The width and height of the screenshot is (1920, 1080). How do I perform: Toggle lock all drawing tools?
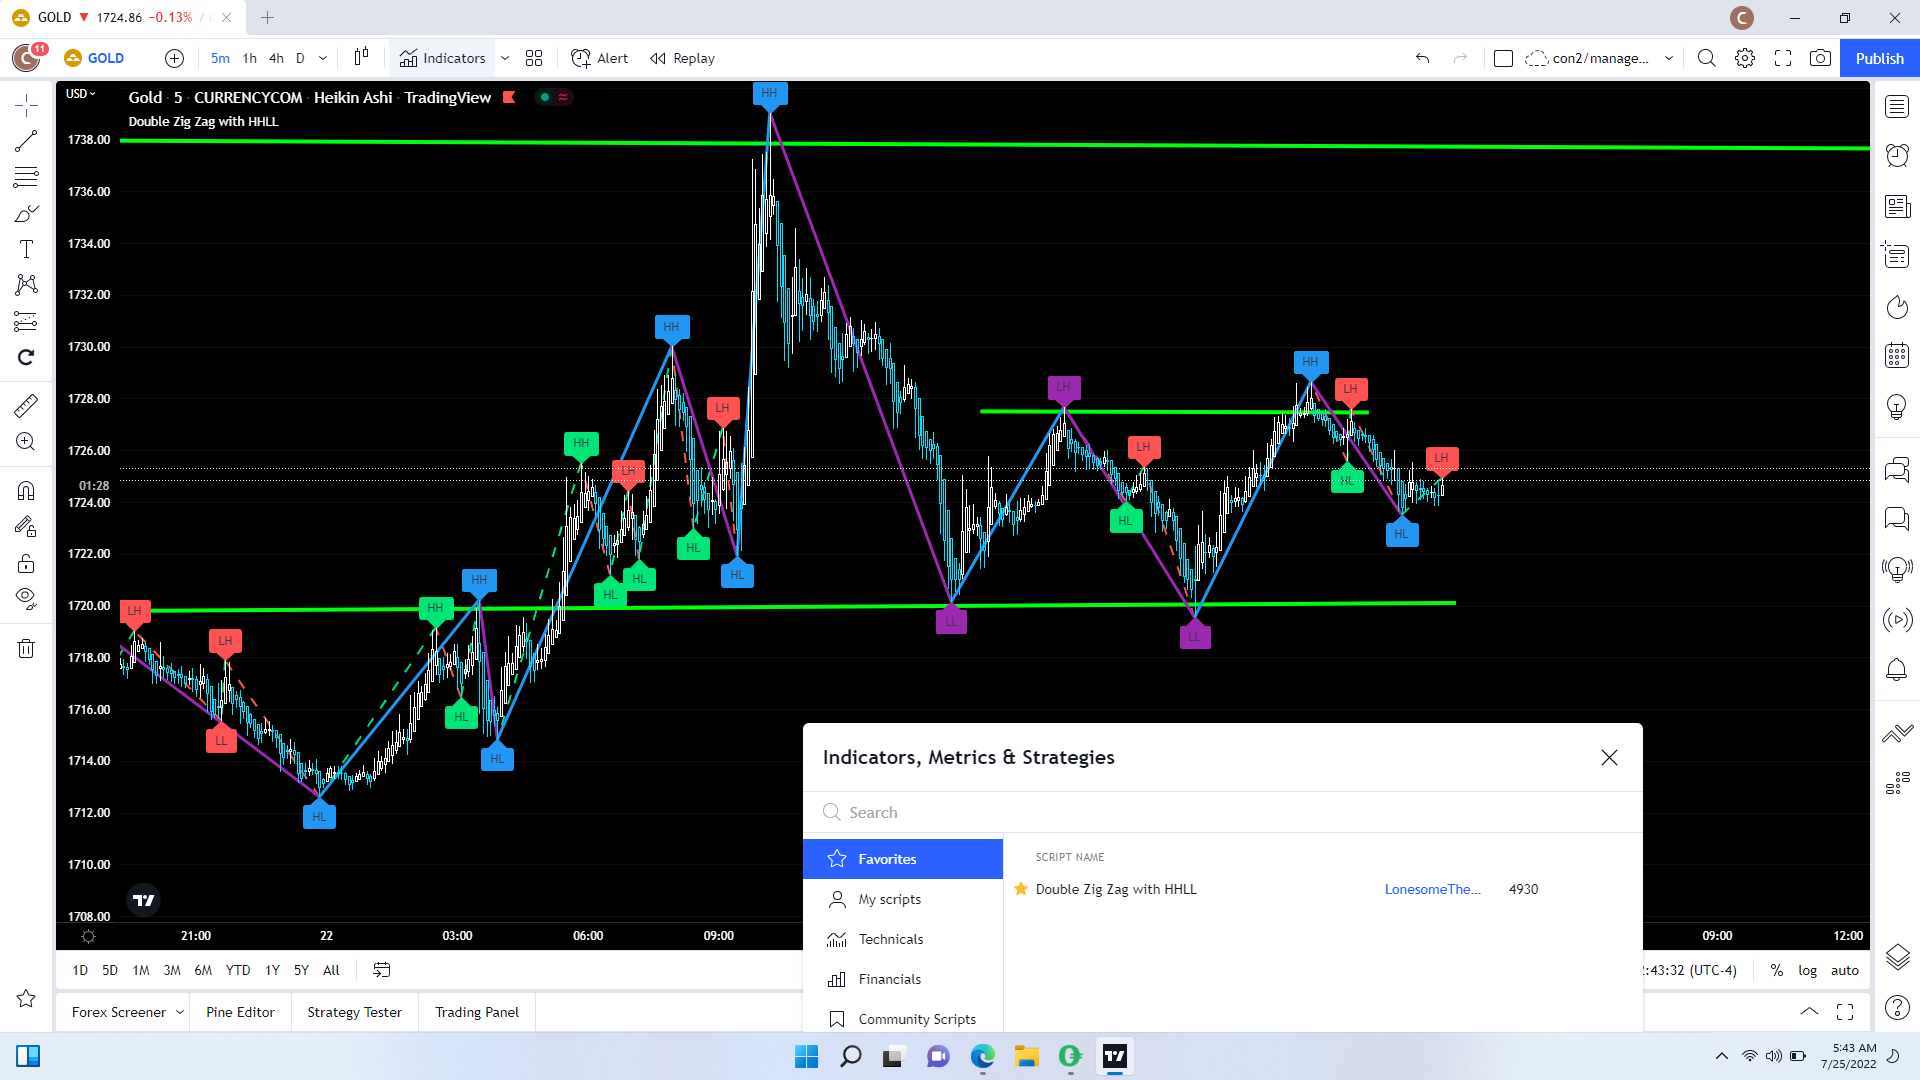coord(26,563)
